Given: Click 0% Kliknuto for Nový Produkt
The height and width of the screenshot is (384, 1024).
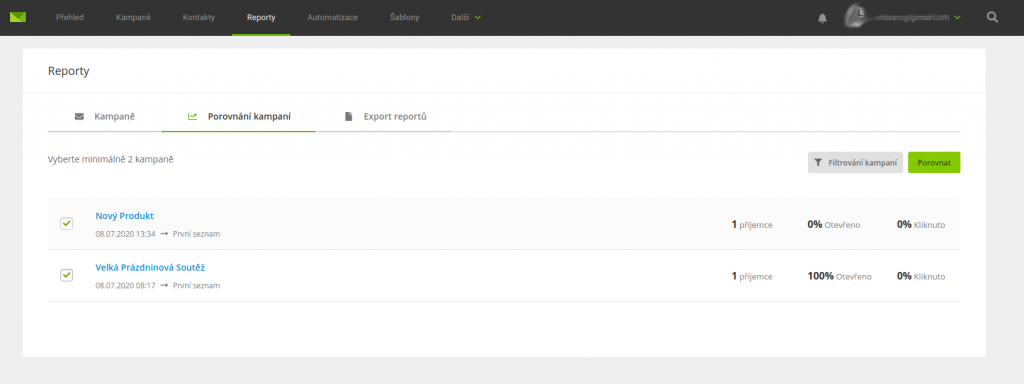Looking at the screenshot, I should click(x=921, y=225).
